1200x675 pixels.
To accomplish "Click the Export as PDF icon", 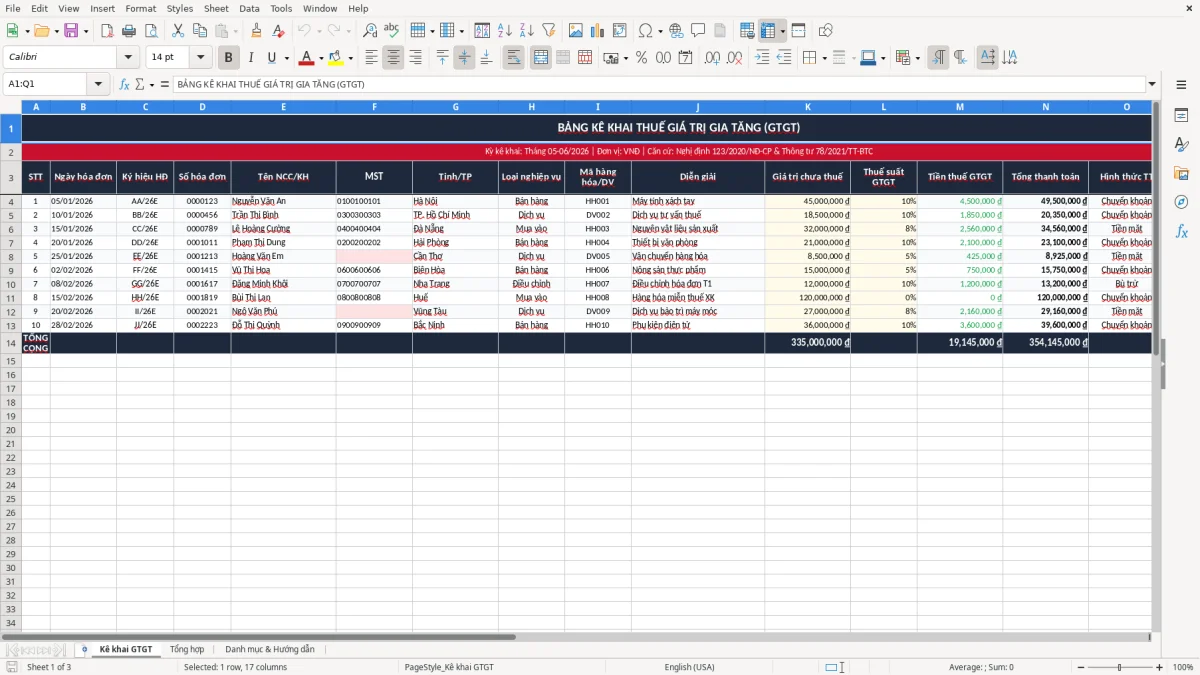I will 107,31.
